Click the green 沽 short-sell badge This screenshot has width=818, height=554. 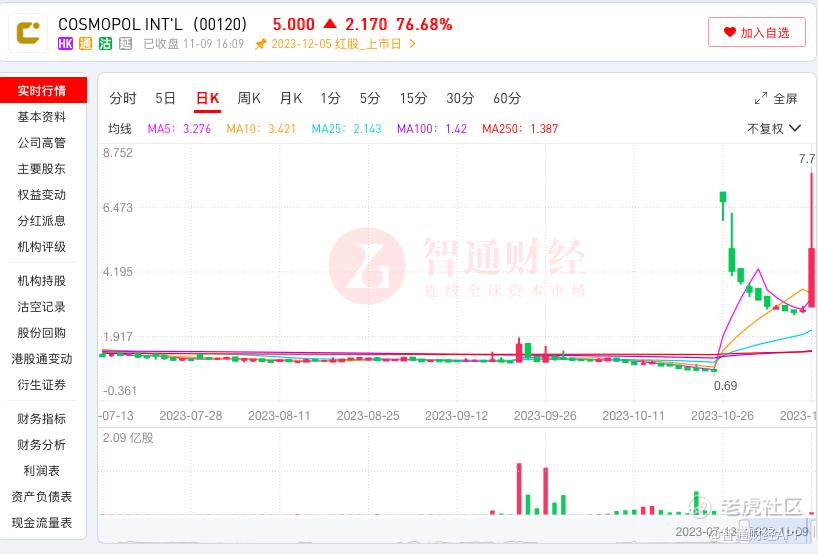(105, 44)
